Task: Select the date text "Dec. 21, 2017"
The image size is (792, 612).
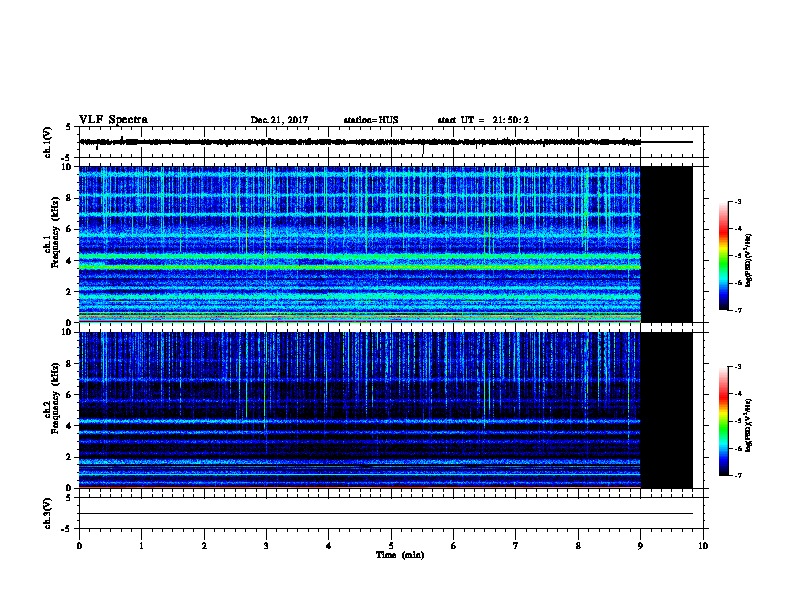Action: pyautogui.click(x=279, y=120)
